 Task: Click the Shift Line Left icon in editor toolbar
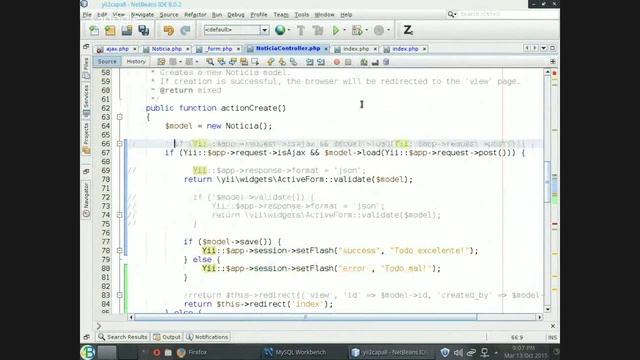click(x=309, y=62)
